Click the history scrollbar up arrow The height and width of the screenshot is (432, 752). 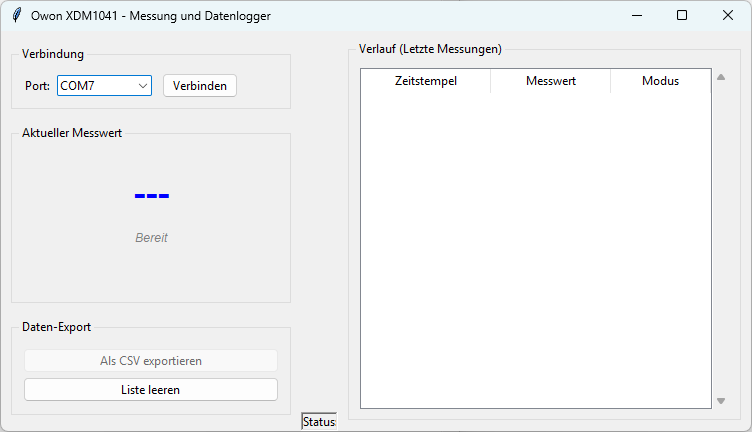pyautogui.click(x=721, y=77)
